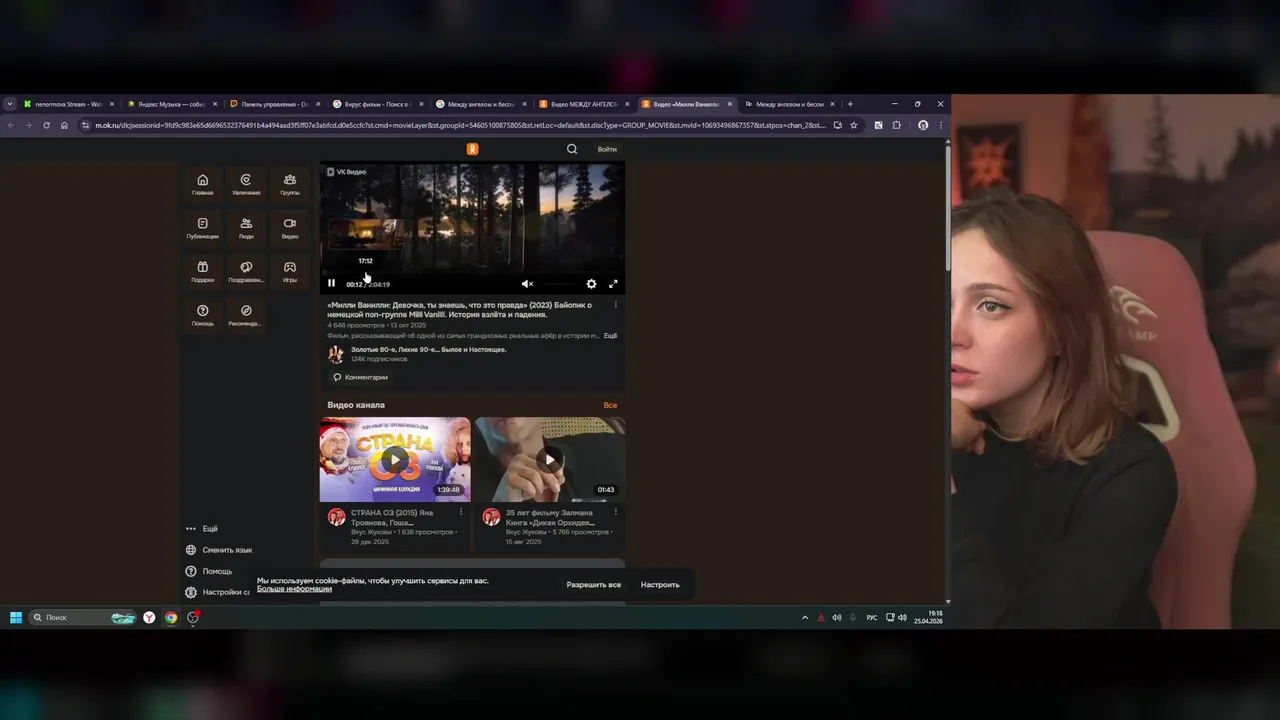This screenshot has height=720, width=1280.
Task: Open Chrome from the taskbar
Action: click(171, 617)
